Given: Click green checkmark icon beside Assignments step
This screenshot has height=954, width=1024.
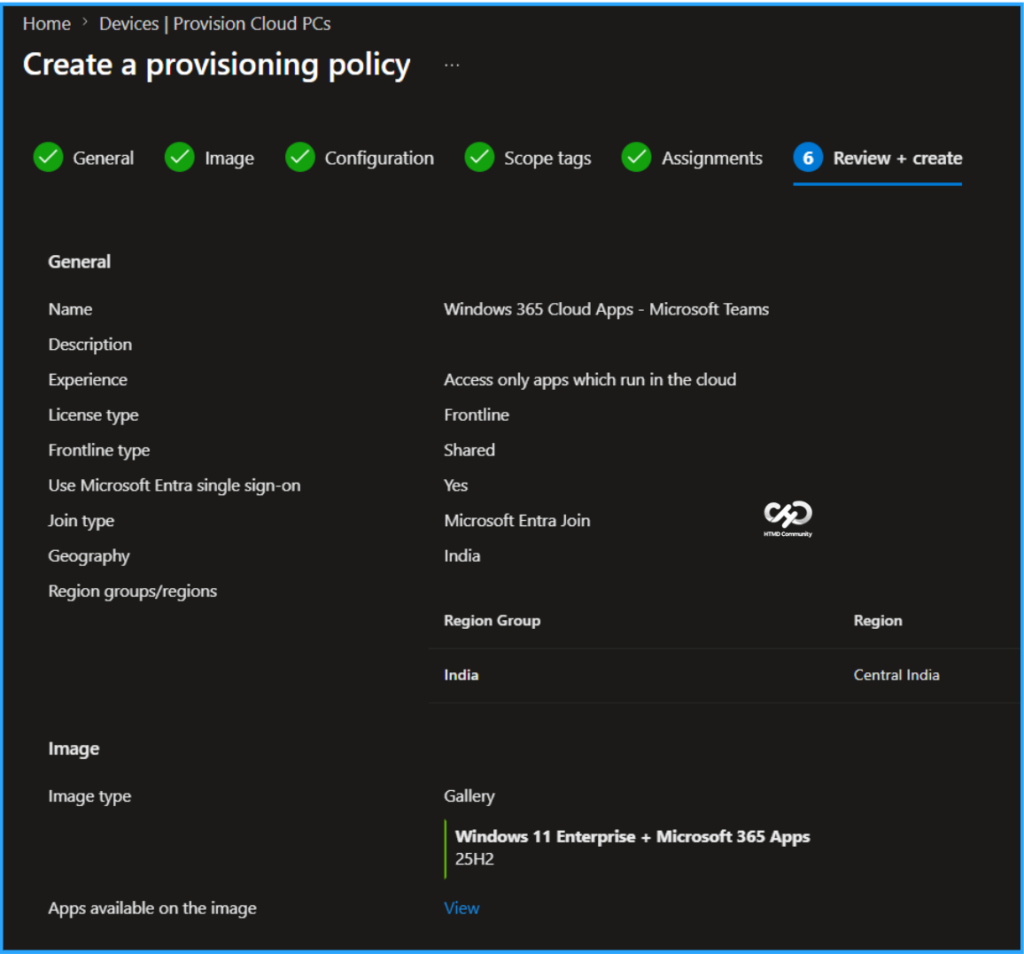Looking at the screenshot, I should (x=637, y=157).
